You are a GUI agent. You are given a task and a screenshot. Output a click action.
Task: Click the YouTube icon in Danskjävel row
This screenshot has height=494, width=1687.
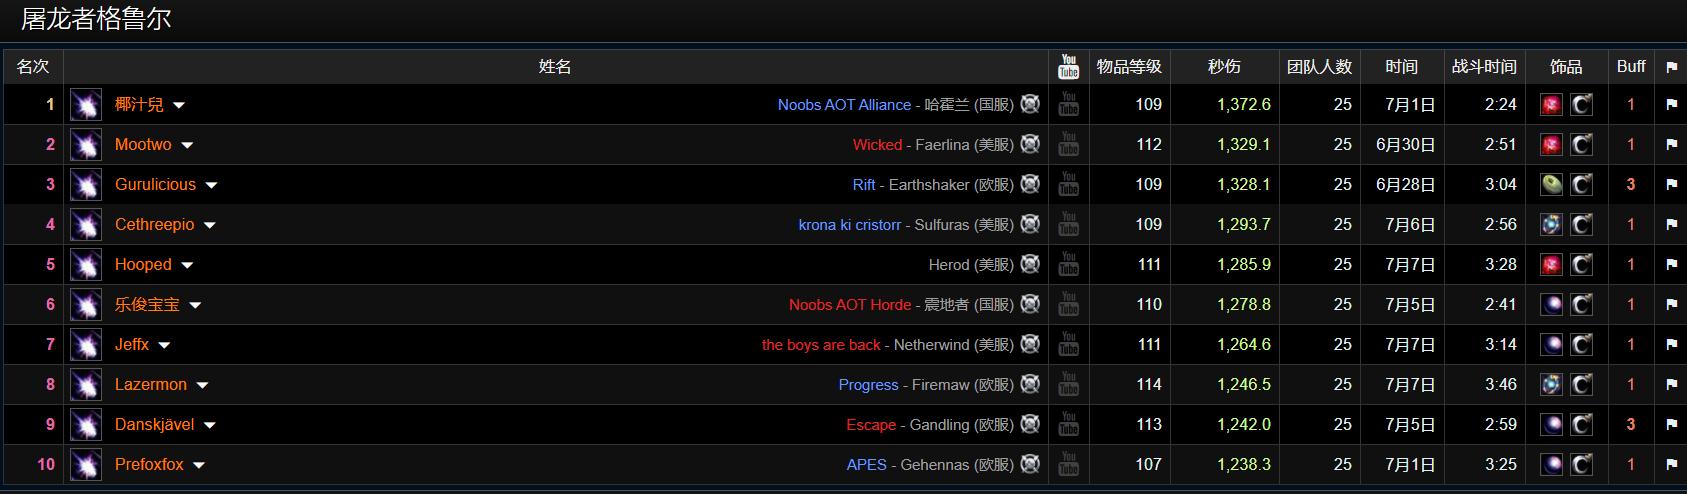click(x=1069, y=424)
